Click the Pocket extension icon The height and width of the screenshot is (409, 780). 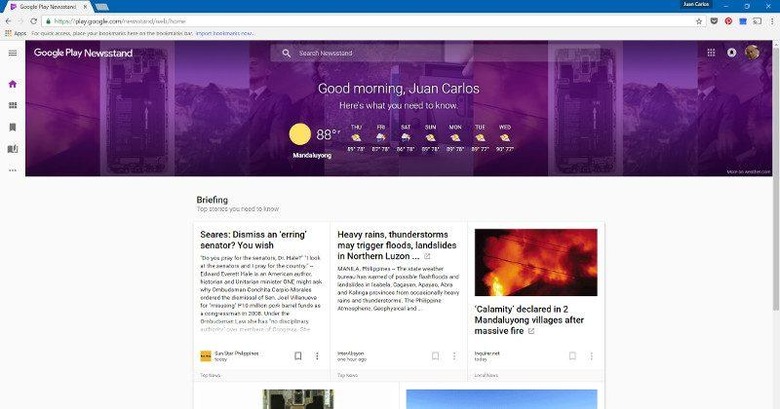[714, 21]
